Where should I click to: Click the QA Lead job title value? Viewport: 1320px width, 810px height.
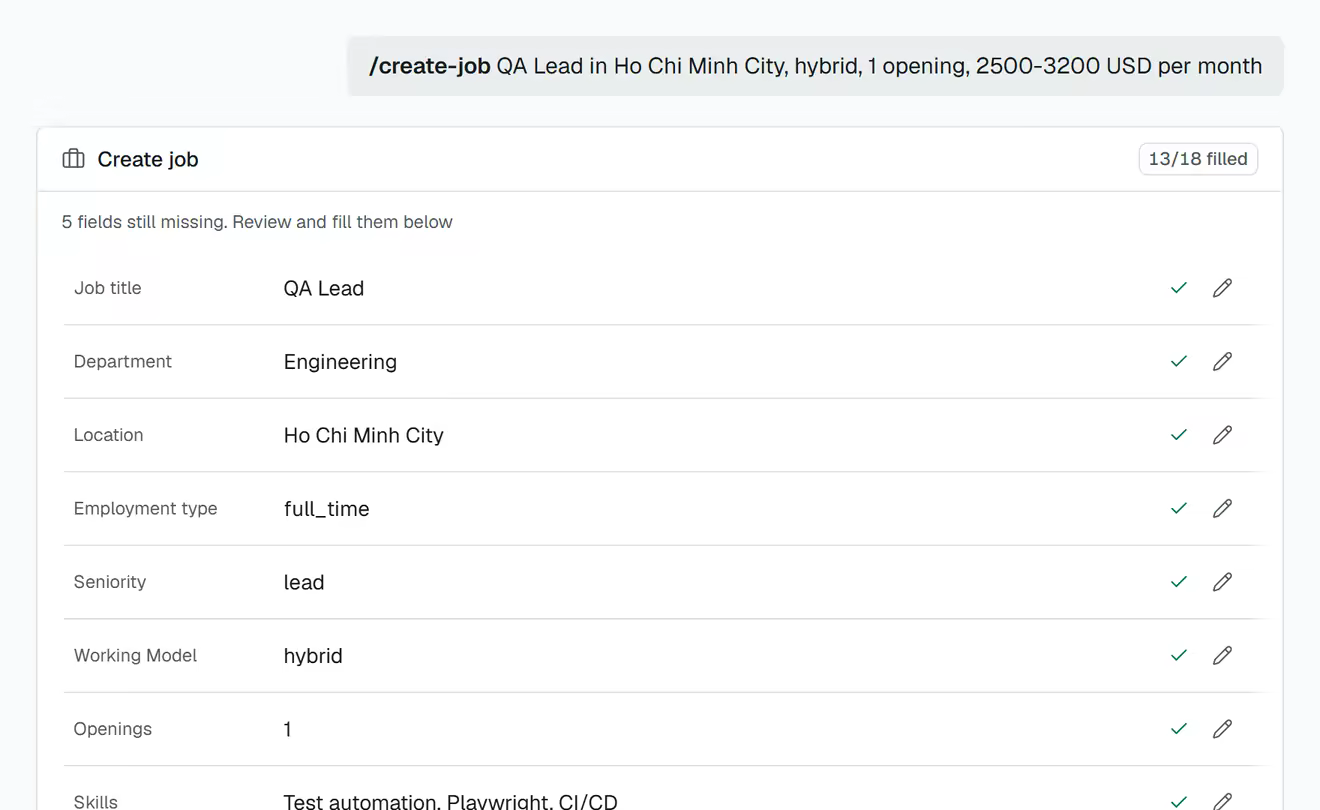tap(324, 288)
